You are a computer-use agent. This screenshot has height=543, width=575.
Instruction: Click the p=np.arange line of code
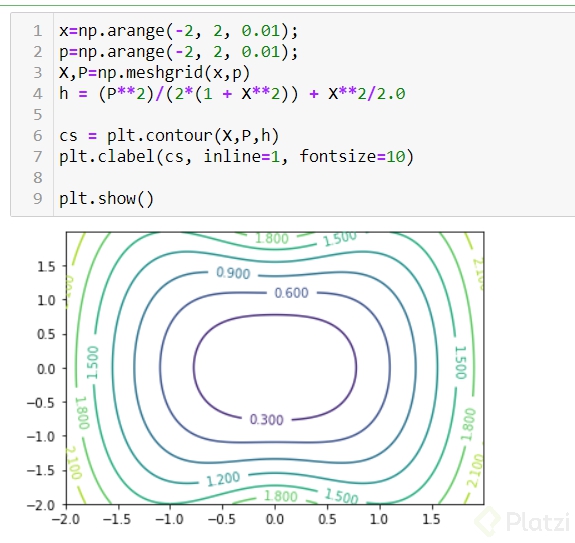point(179,52)
